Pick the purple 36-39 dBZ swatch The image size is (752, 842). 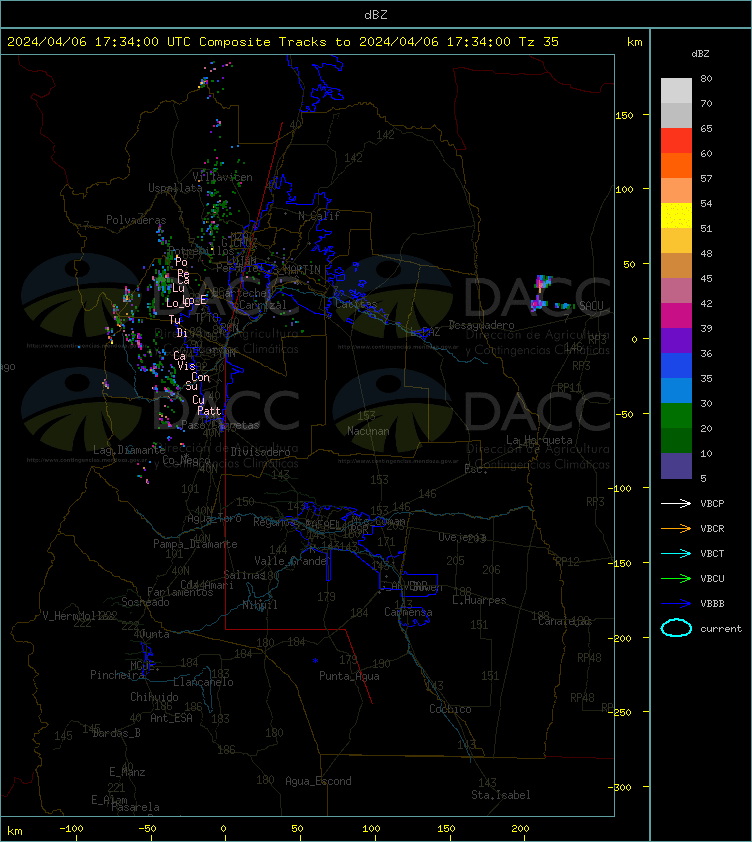676,340
